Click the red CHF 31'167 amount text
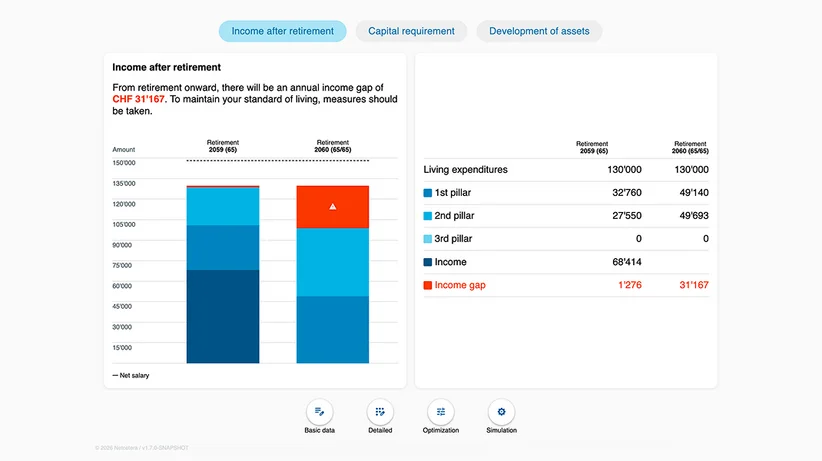 138,99
